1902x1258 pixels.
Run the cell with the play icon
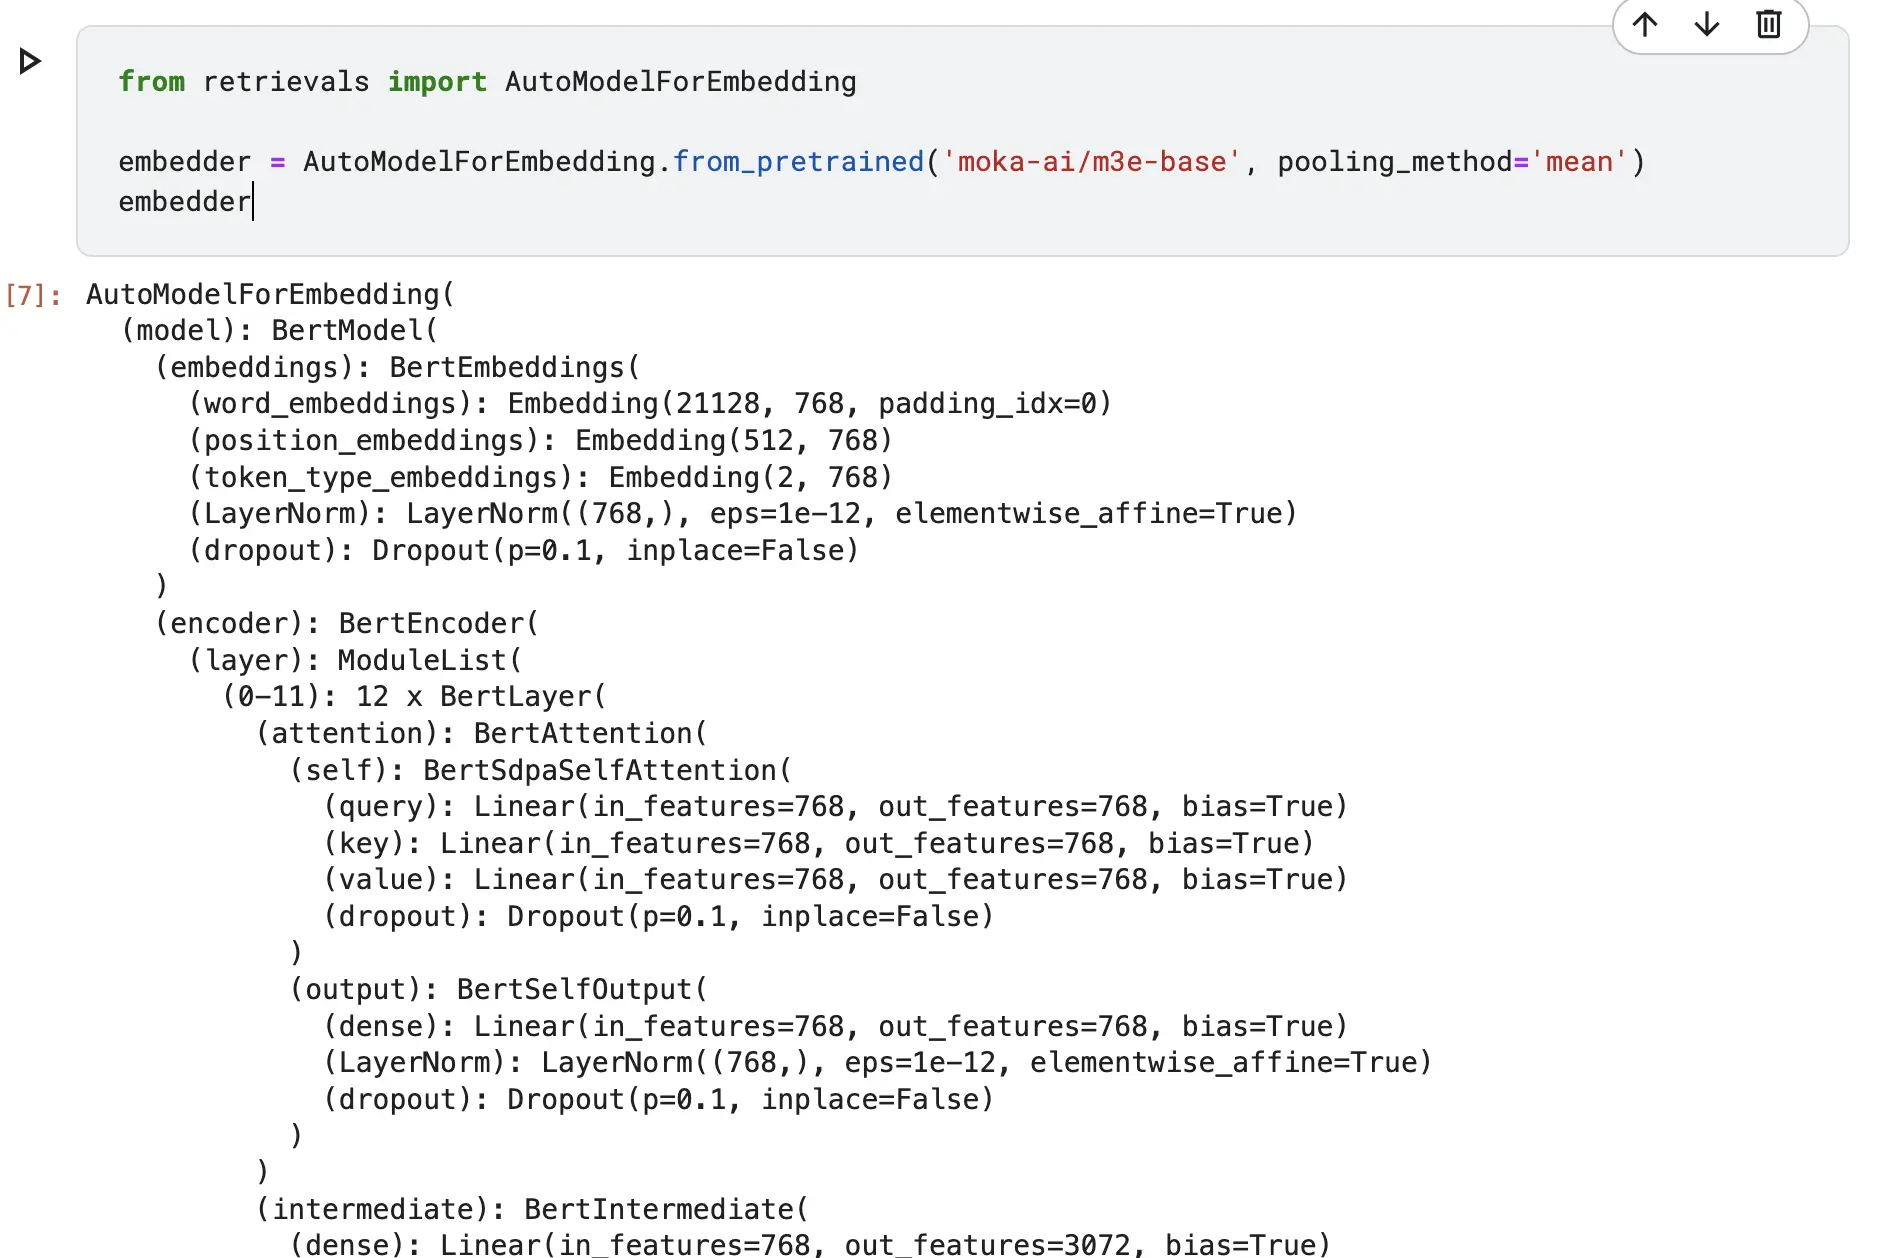point(30,62)
